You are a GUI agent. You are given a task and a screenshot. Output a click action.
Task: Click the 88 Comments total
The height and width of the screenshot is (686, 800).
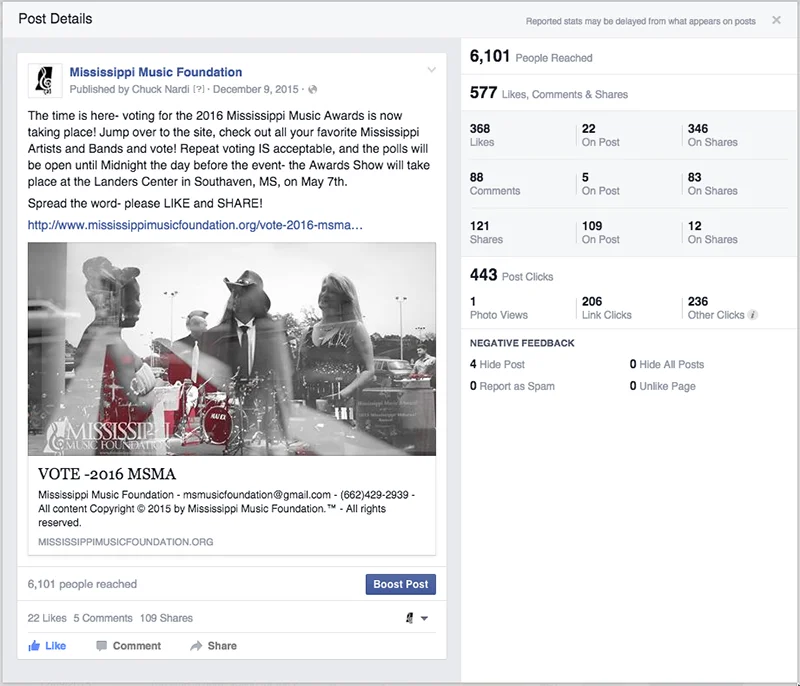[x=495, y=184]
